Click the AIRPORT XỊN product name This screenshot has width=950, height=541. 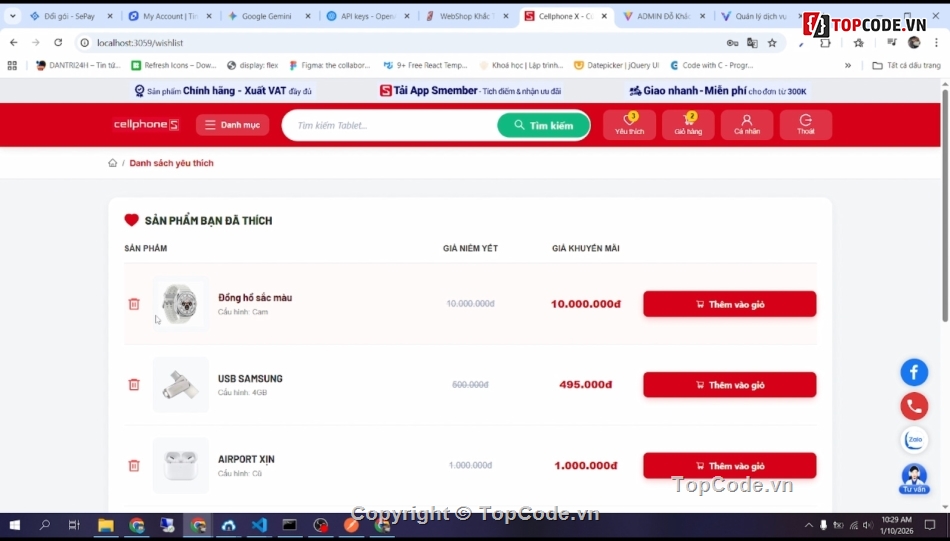[246, 459]
